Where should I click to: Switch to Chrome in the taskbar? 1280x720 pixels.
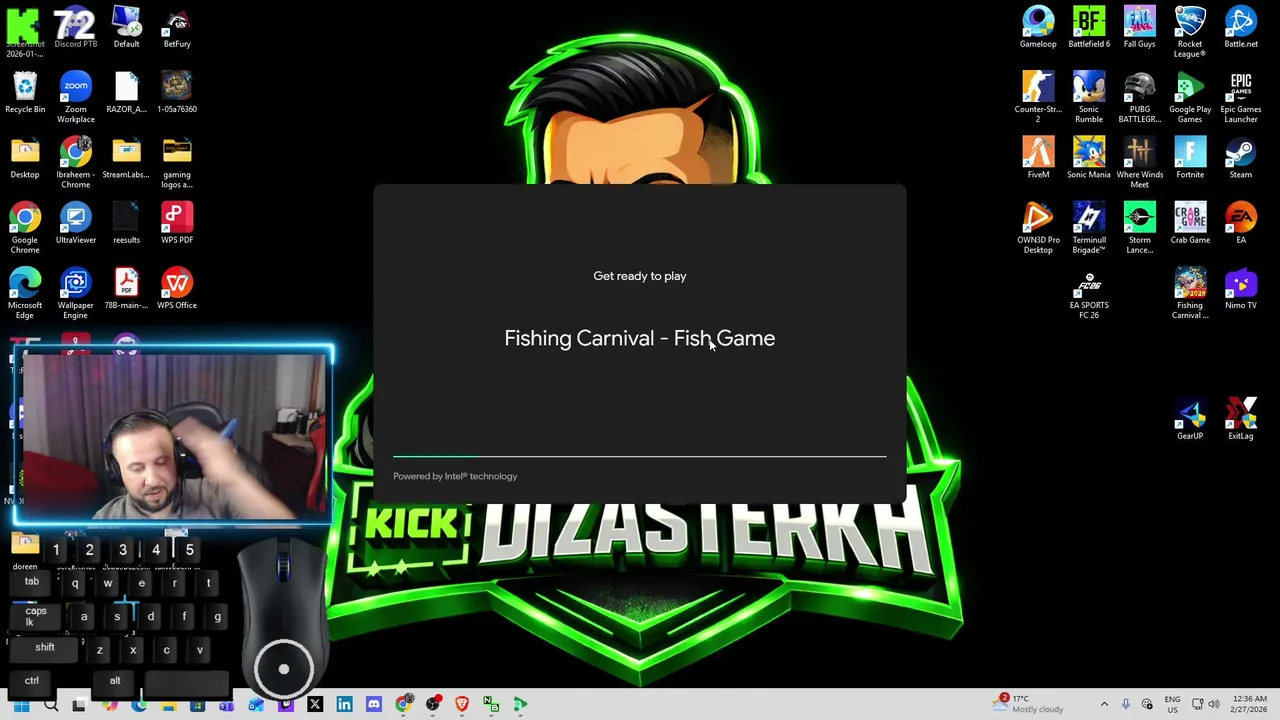403,704
